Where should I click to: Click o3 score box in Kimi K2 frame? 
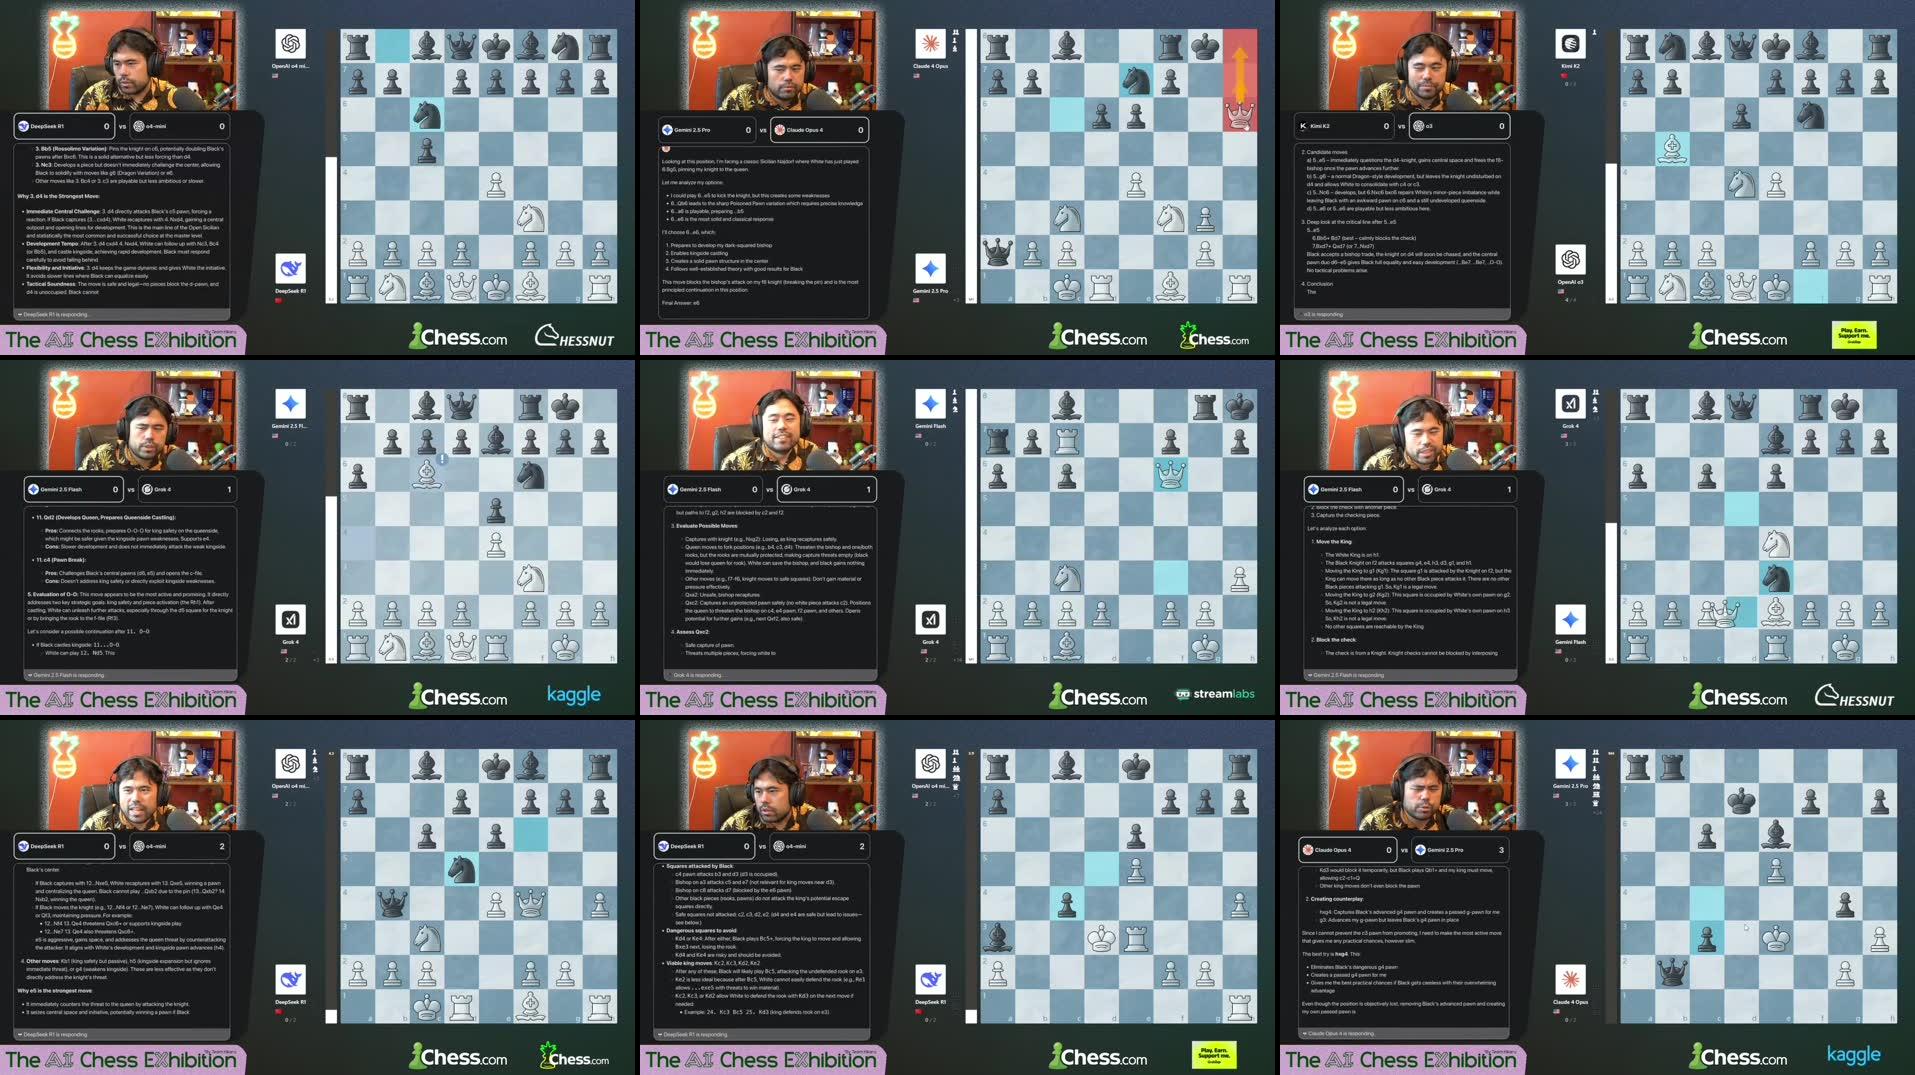[1460, 126]
